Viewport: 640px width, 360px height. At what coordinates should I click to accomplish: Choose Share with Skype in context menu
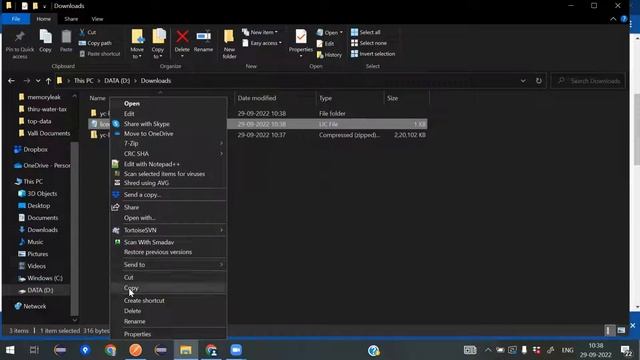(168, 124)
